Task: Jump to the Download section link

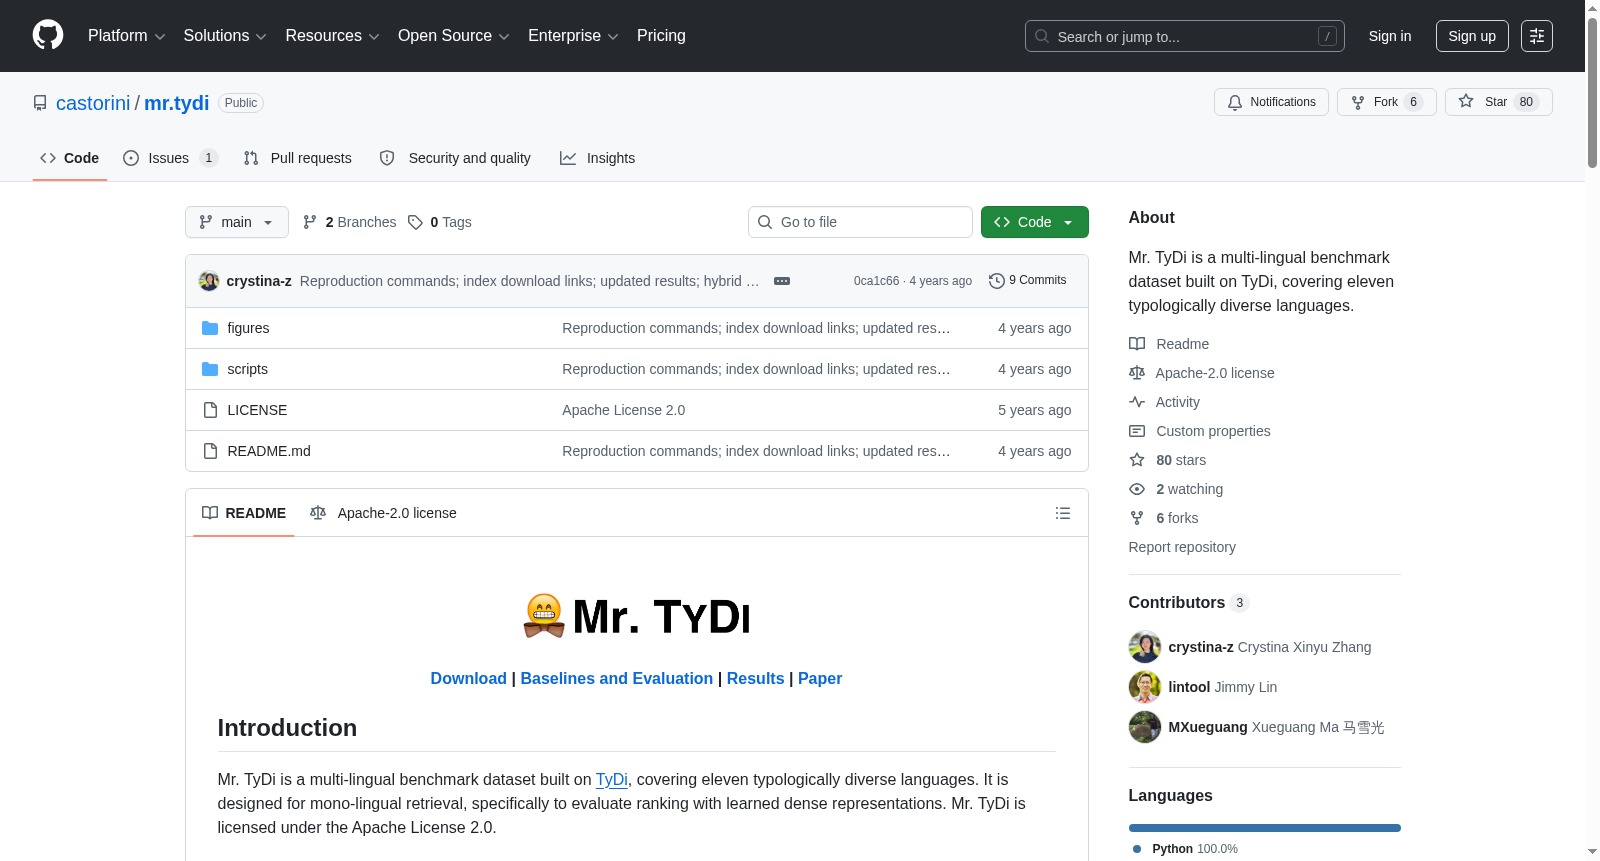Action: point(469,678)
